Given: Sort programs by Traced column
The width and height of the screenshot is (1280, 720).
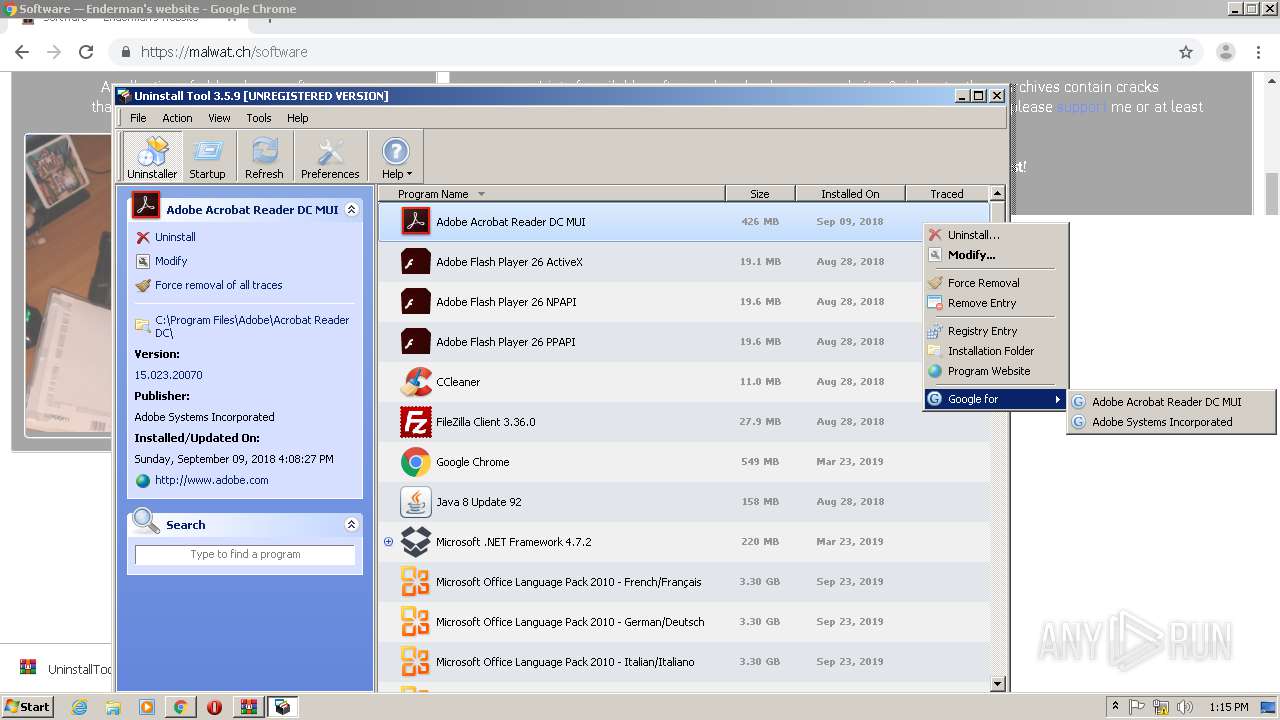Looking at the screenshot, I should click(x=947, y=194).
